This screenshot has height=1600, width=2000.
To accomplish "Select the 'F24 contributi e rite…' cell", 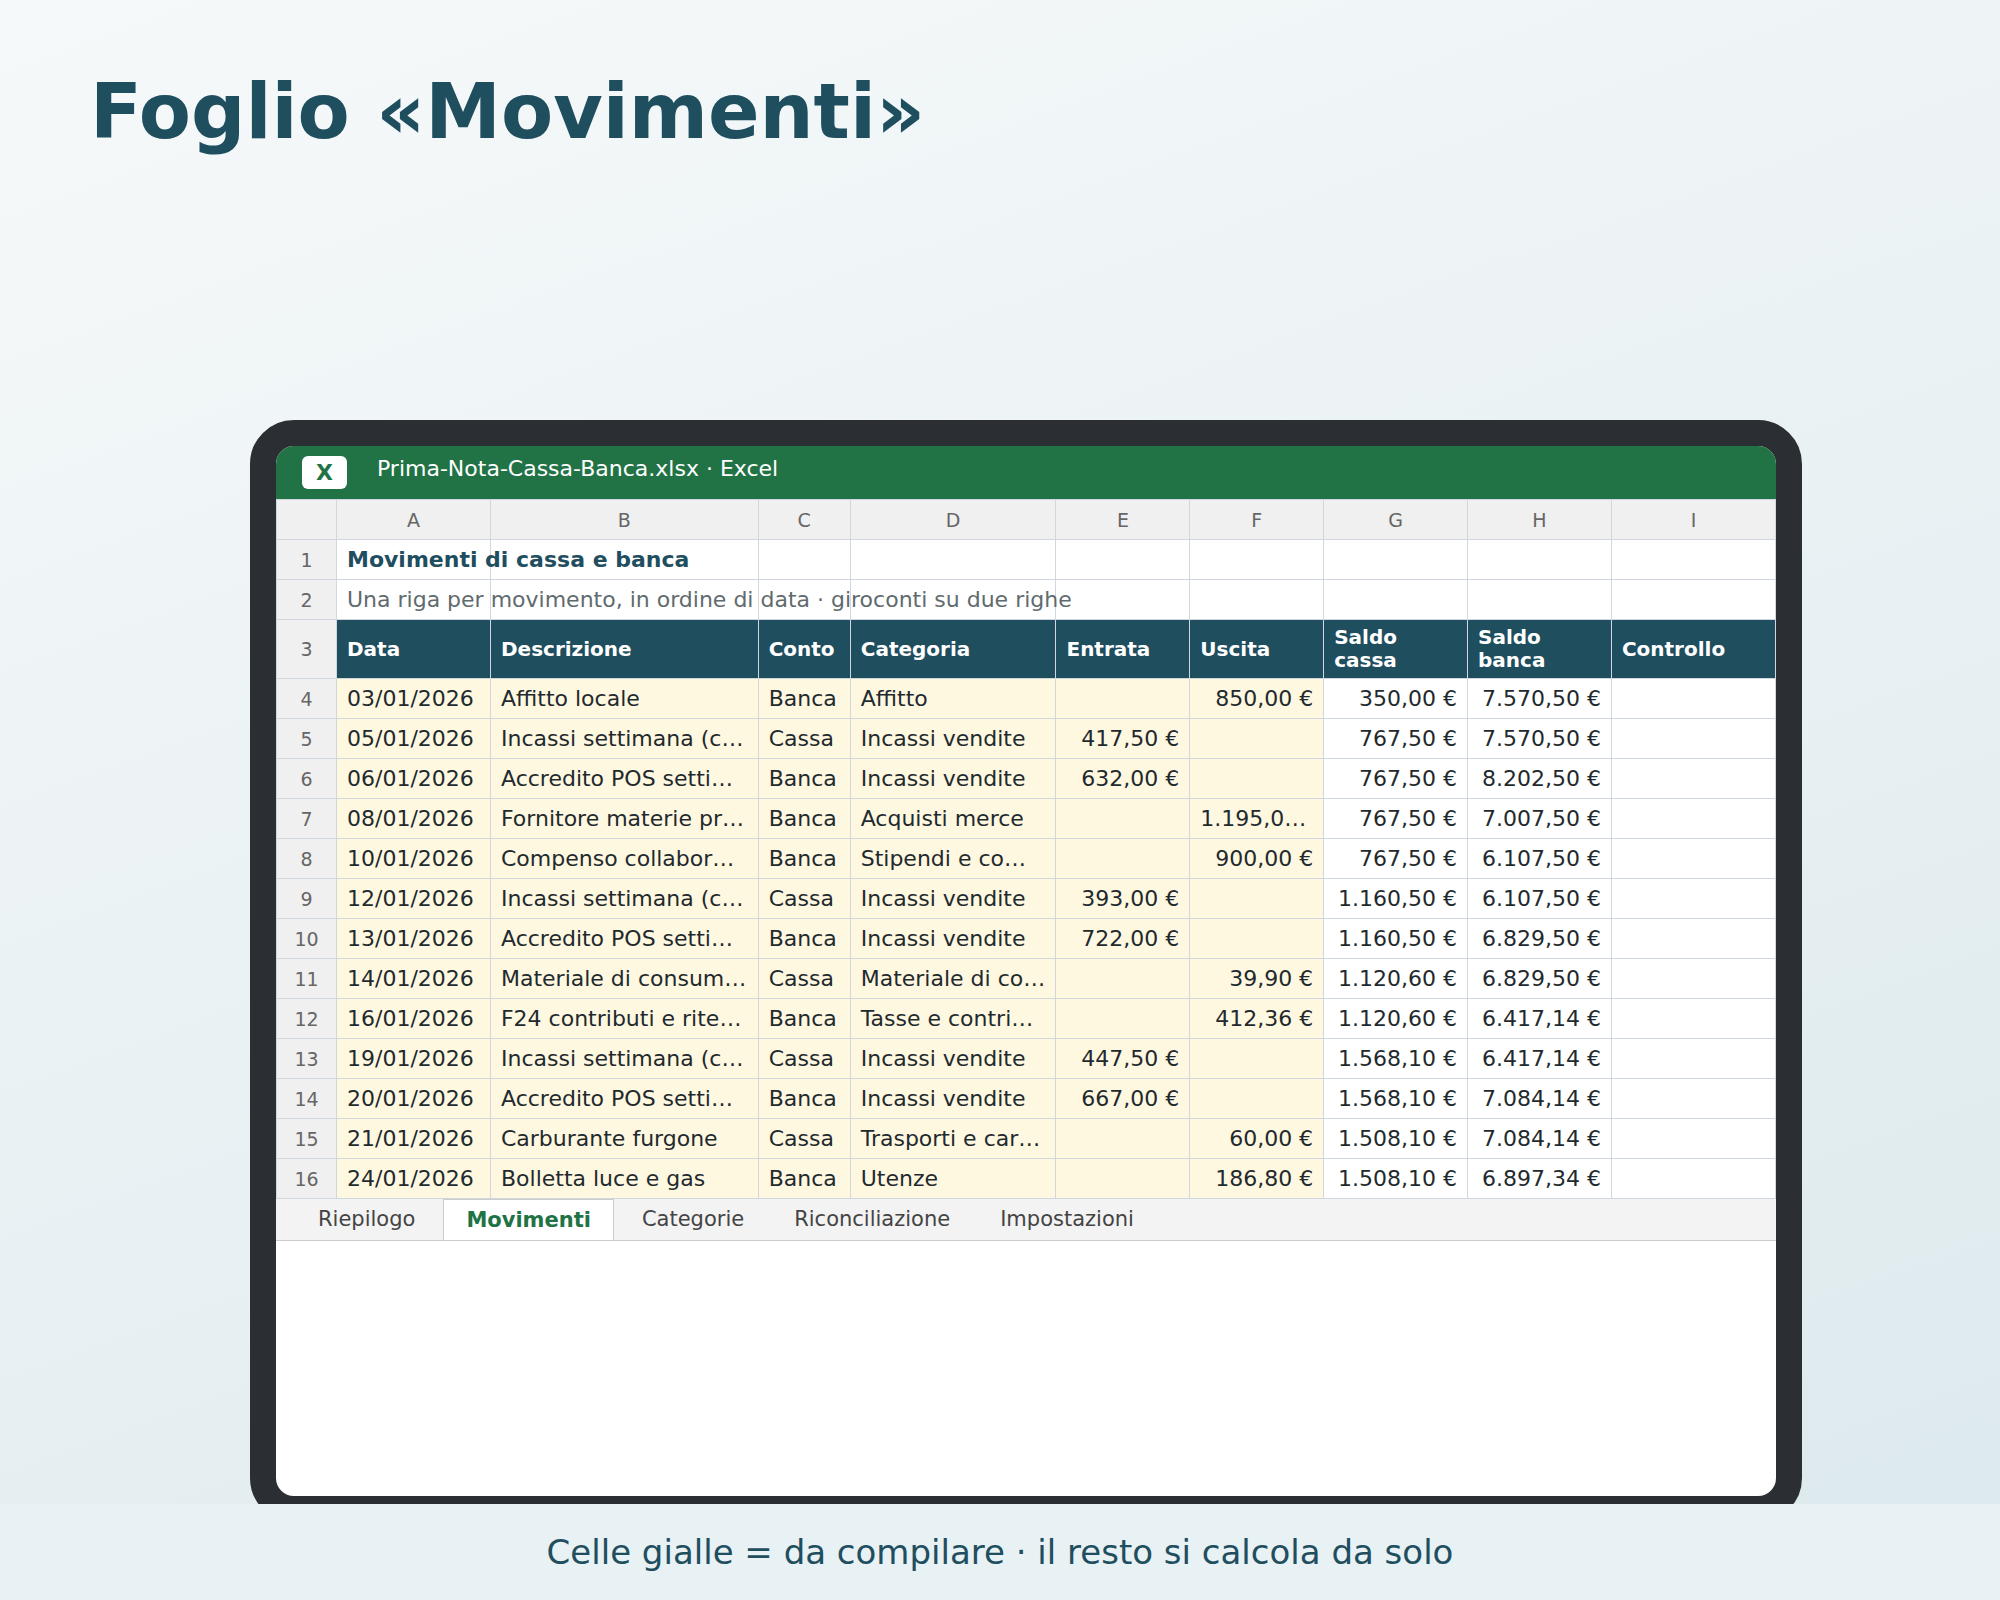I will tap(624, 1019).
